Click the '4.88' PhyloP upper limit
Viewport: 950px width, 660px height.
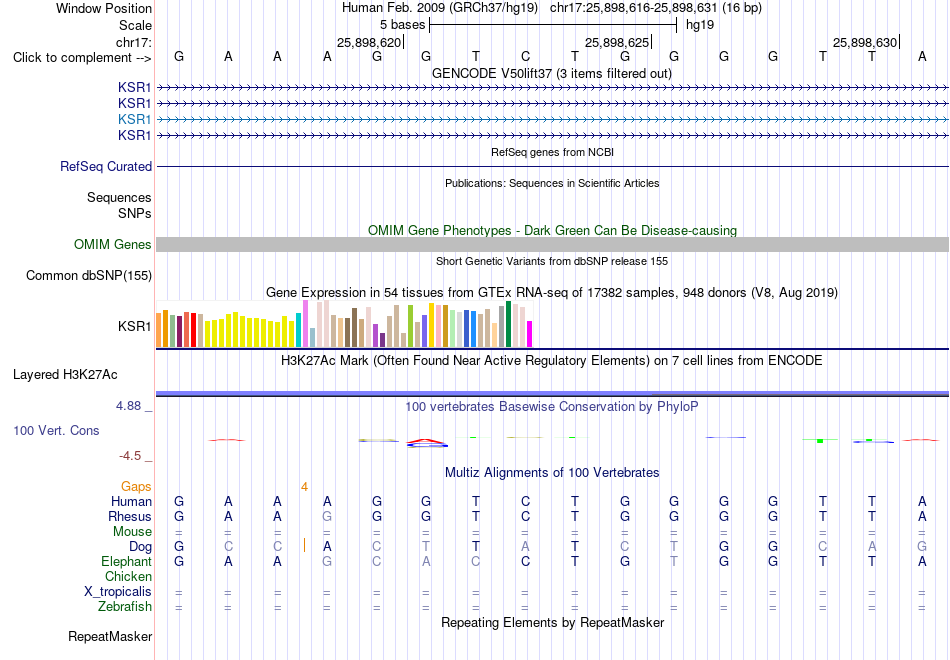tap(128, 405)
